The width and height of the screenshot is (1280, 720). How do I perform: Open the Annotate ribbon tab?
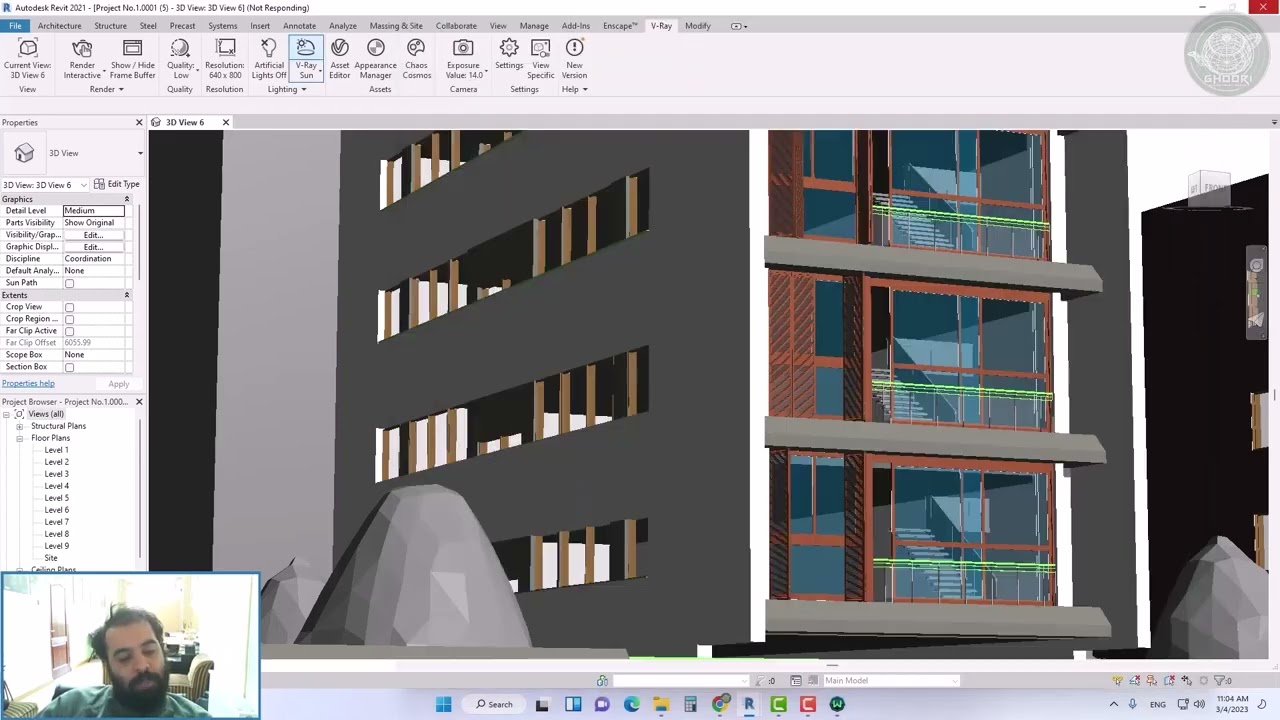(299, 26)
